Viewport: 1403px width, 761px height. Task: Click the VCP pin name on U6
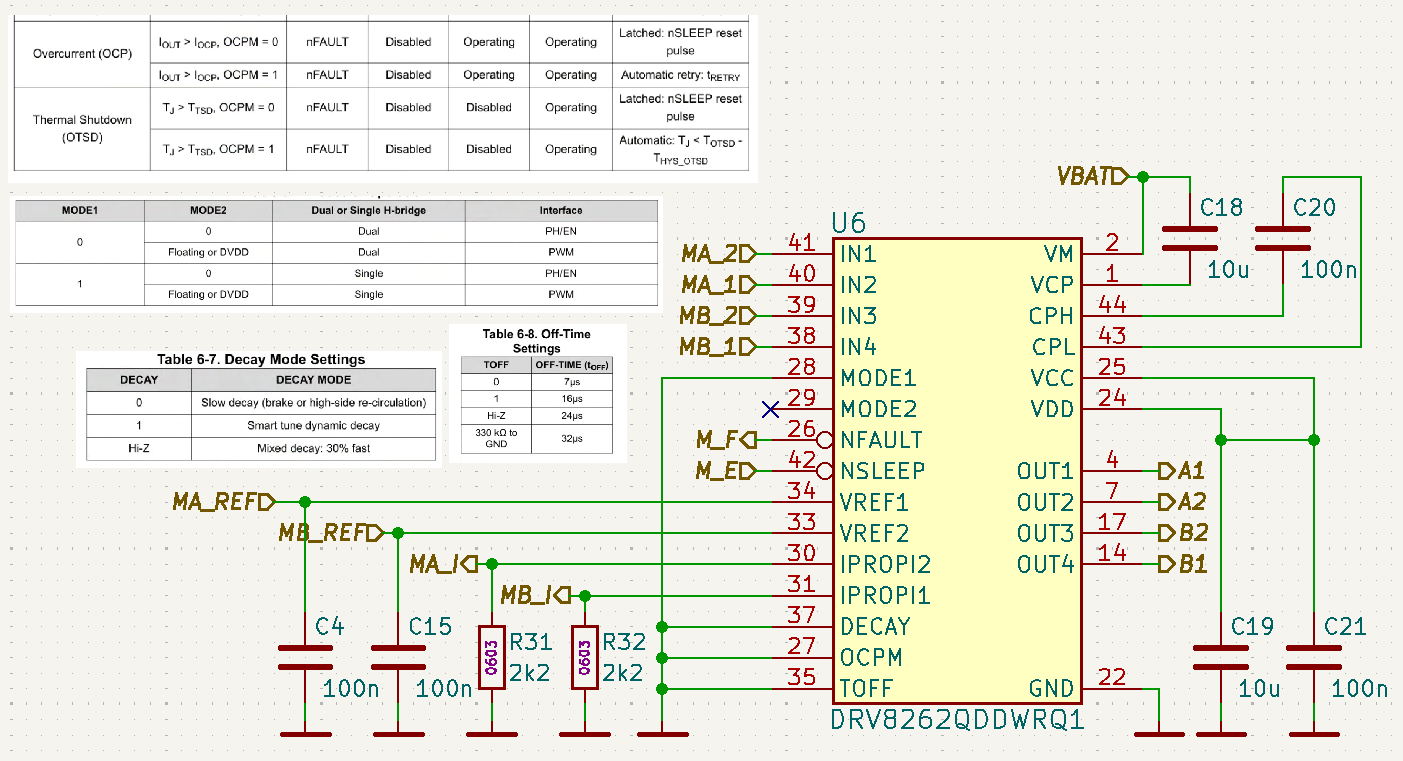[1055, 283]
